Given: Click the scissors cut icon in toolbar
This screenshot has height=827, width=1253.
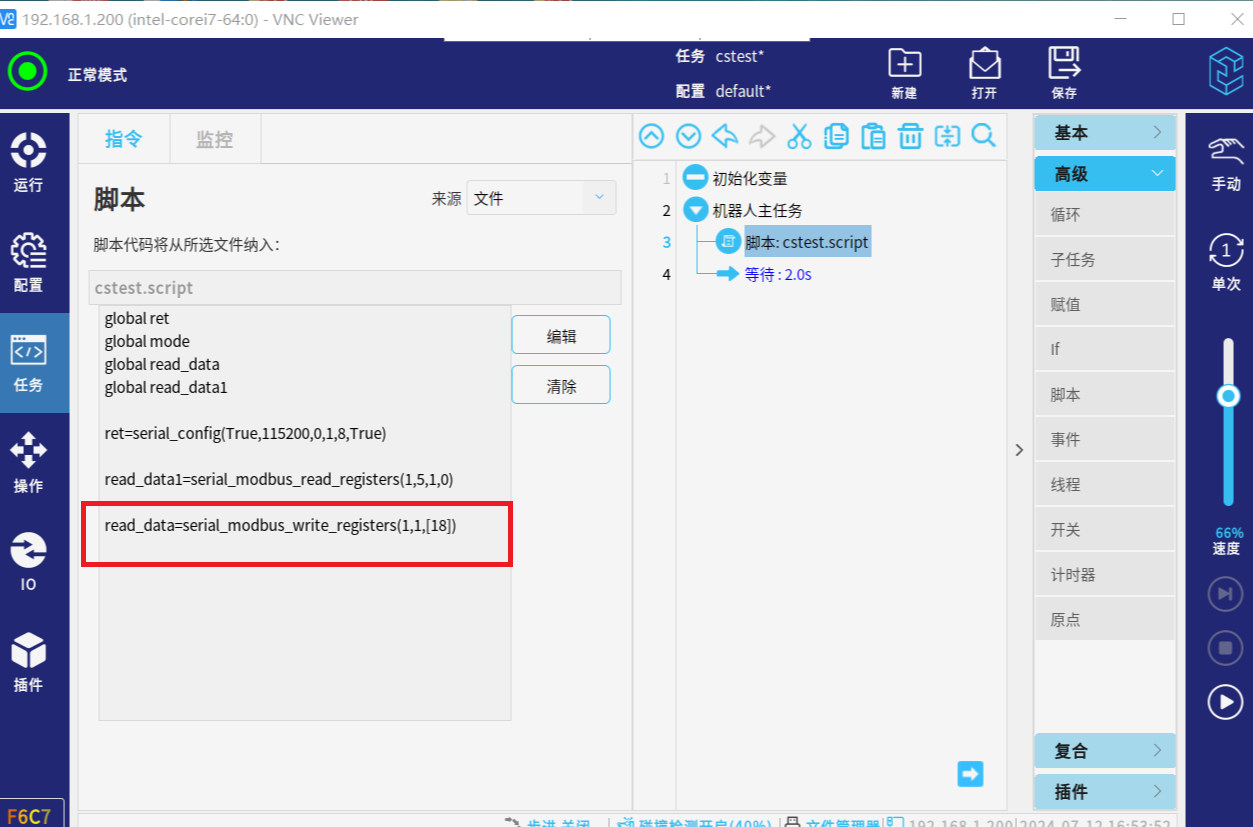Looking at the screenshot, I should click(799, 136).
